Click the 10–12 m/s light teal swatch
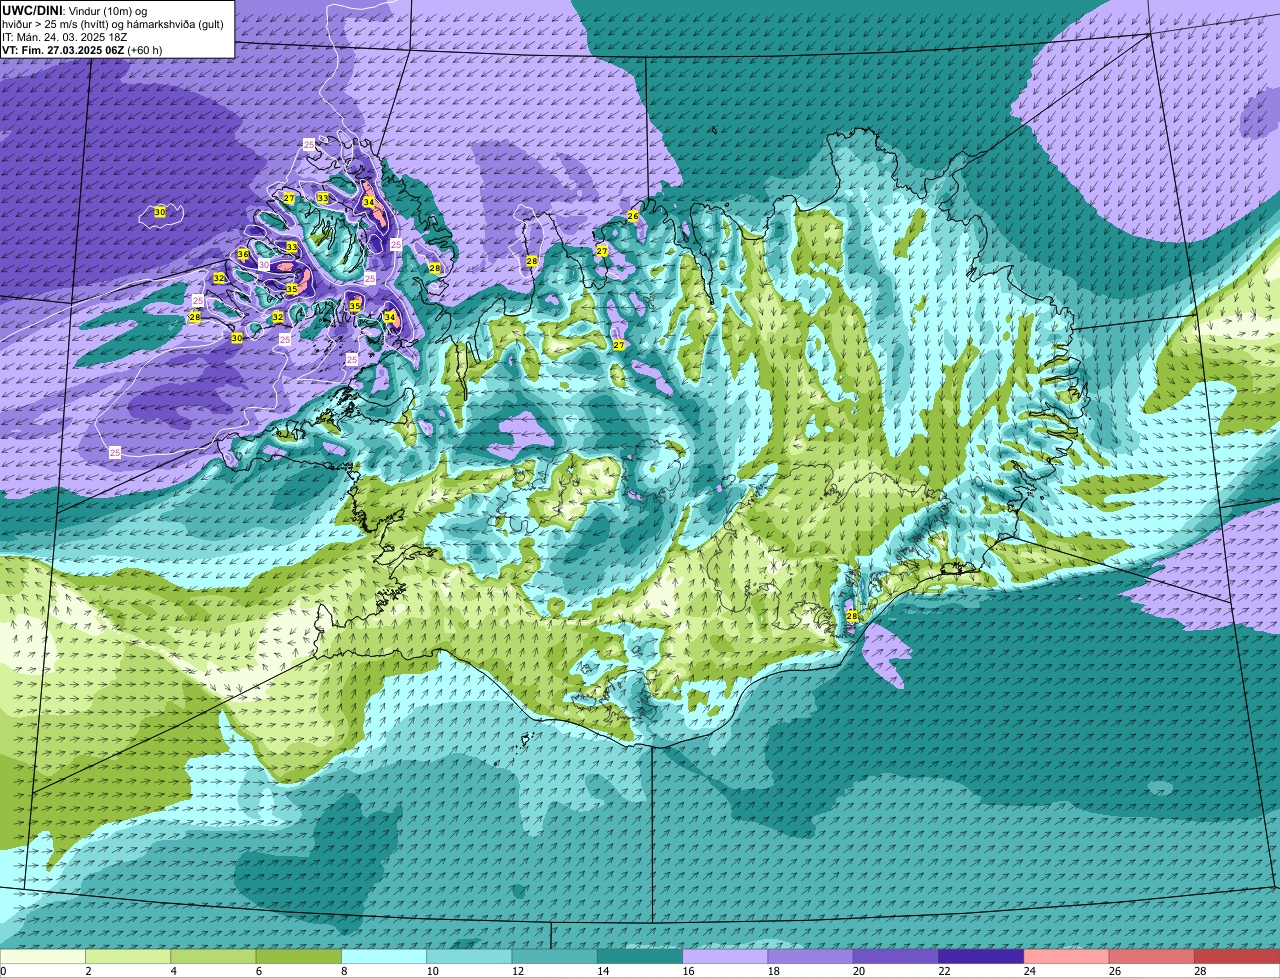The height and width of the screenshot is (978, 1280). 469,957
